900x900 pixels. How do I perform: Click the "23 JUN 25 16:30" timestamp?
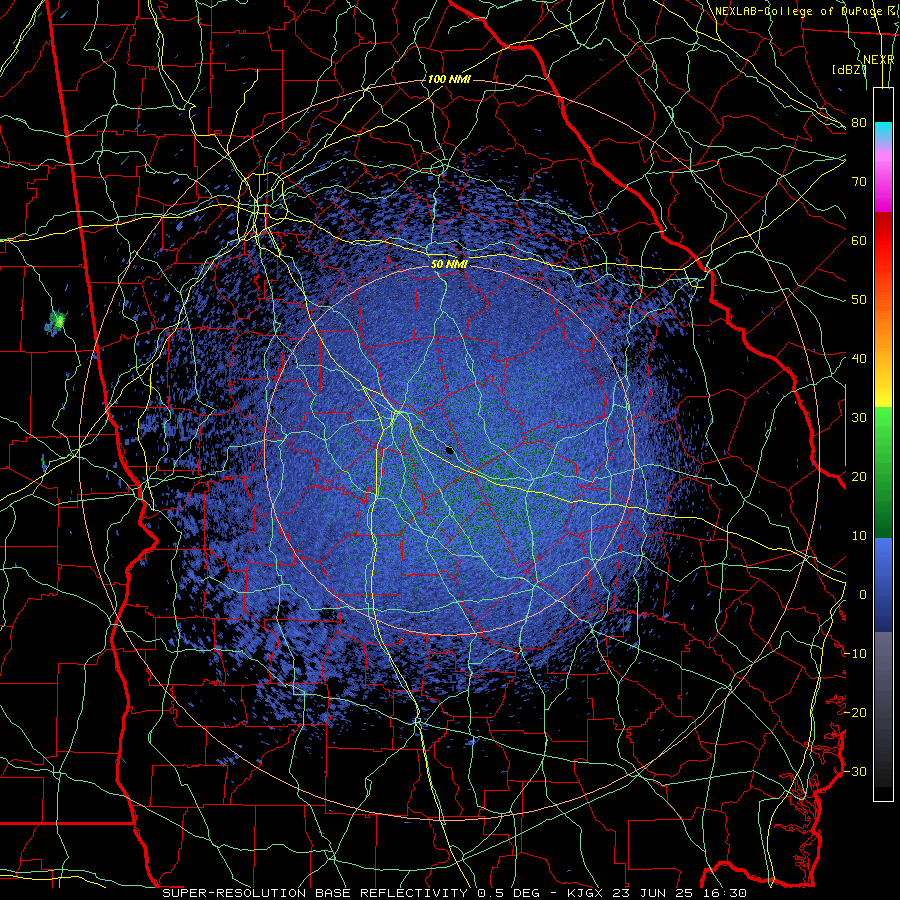[x=681, y=893]
